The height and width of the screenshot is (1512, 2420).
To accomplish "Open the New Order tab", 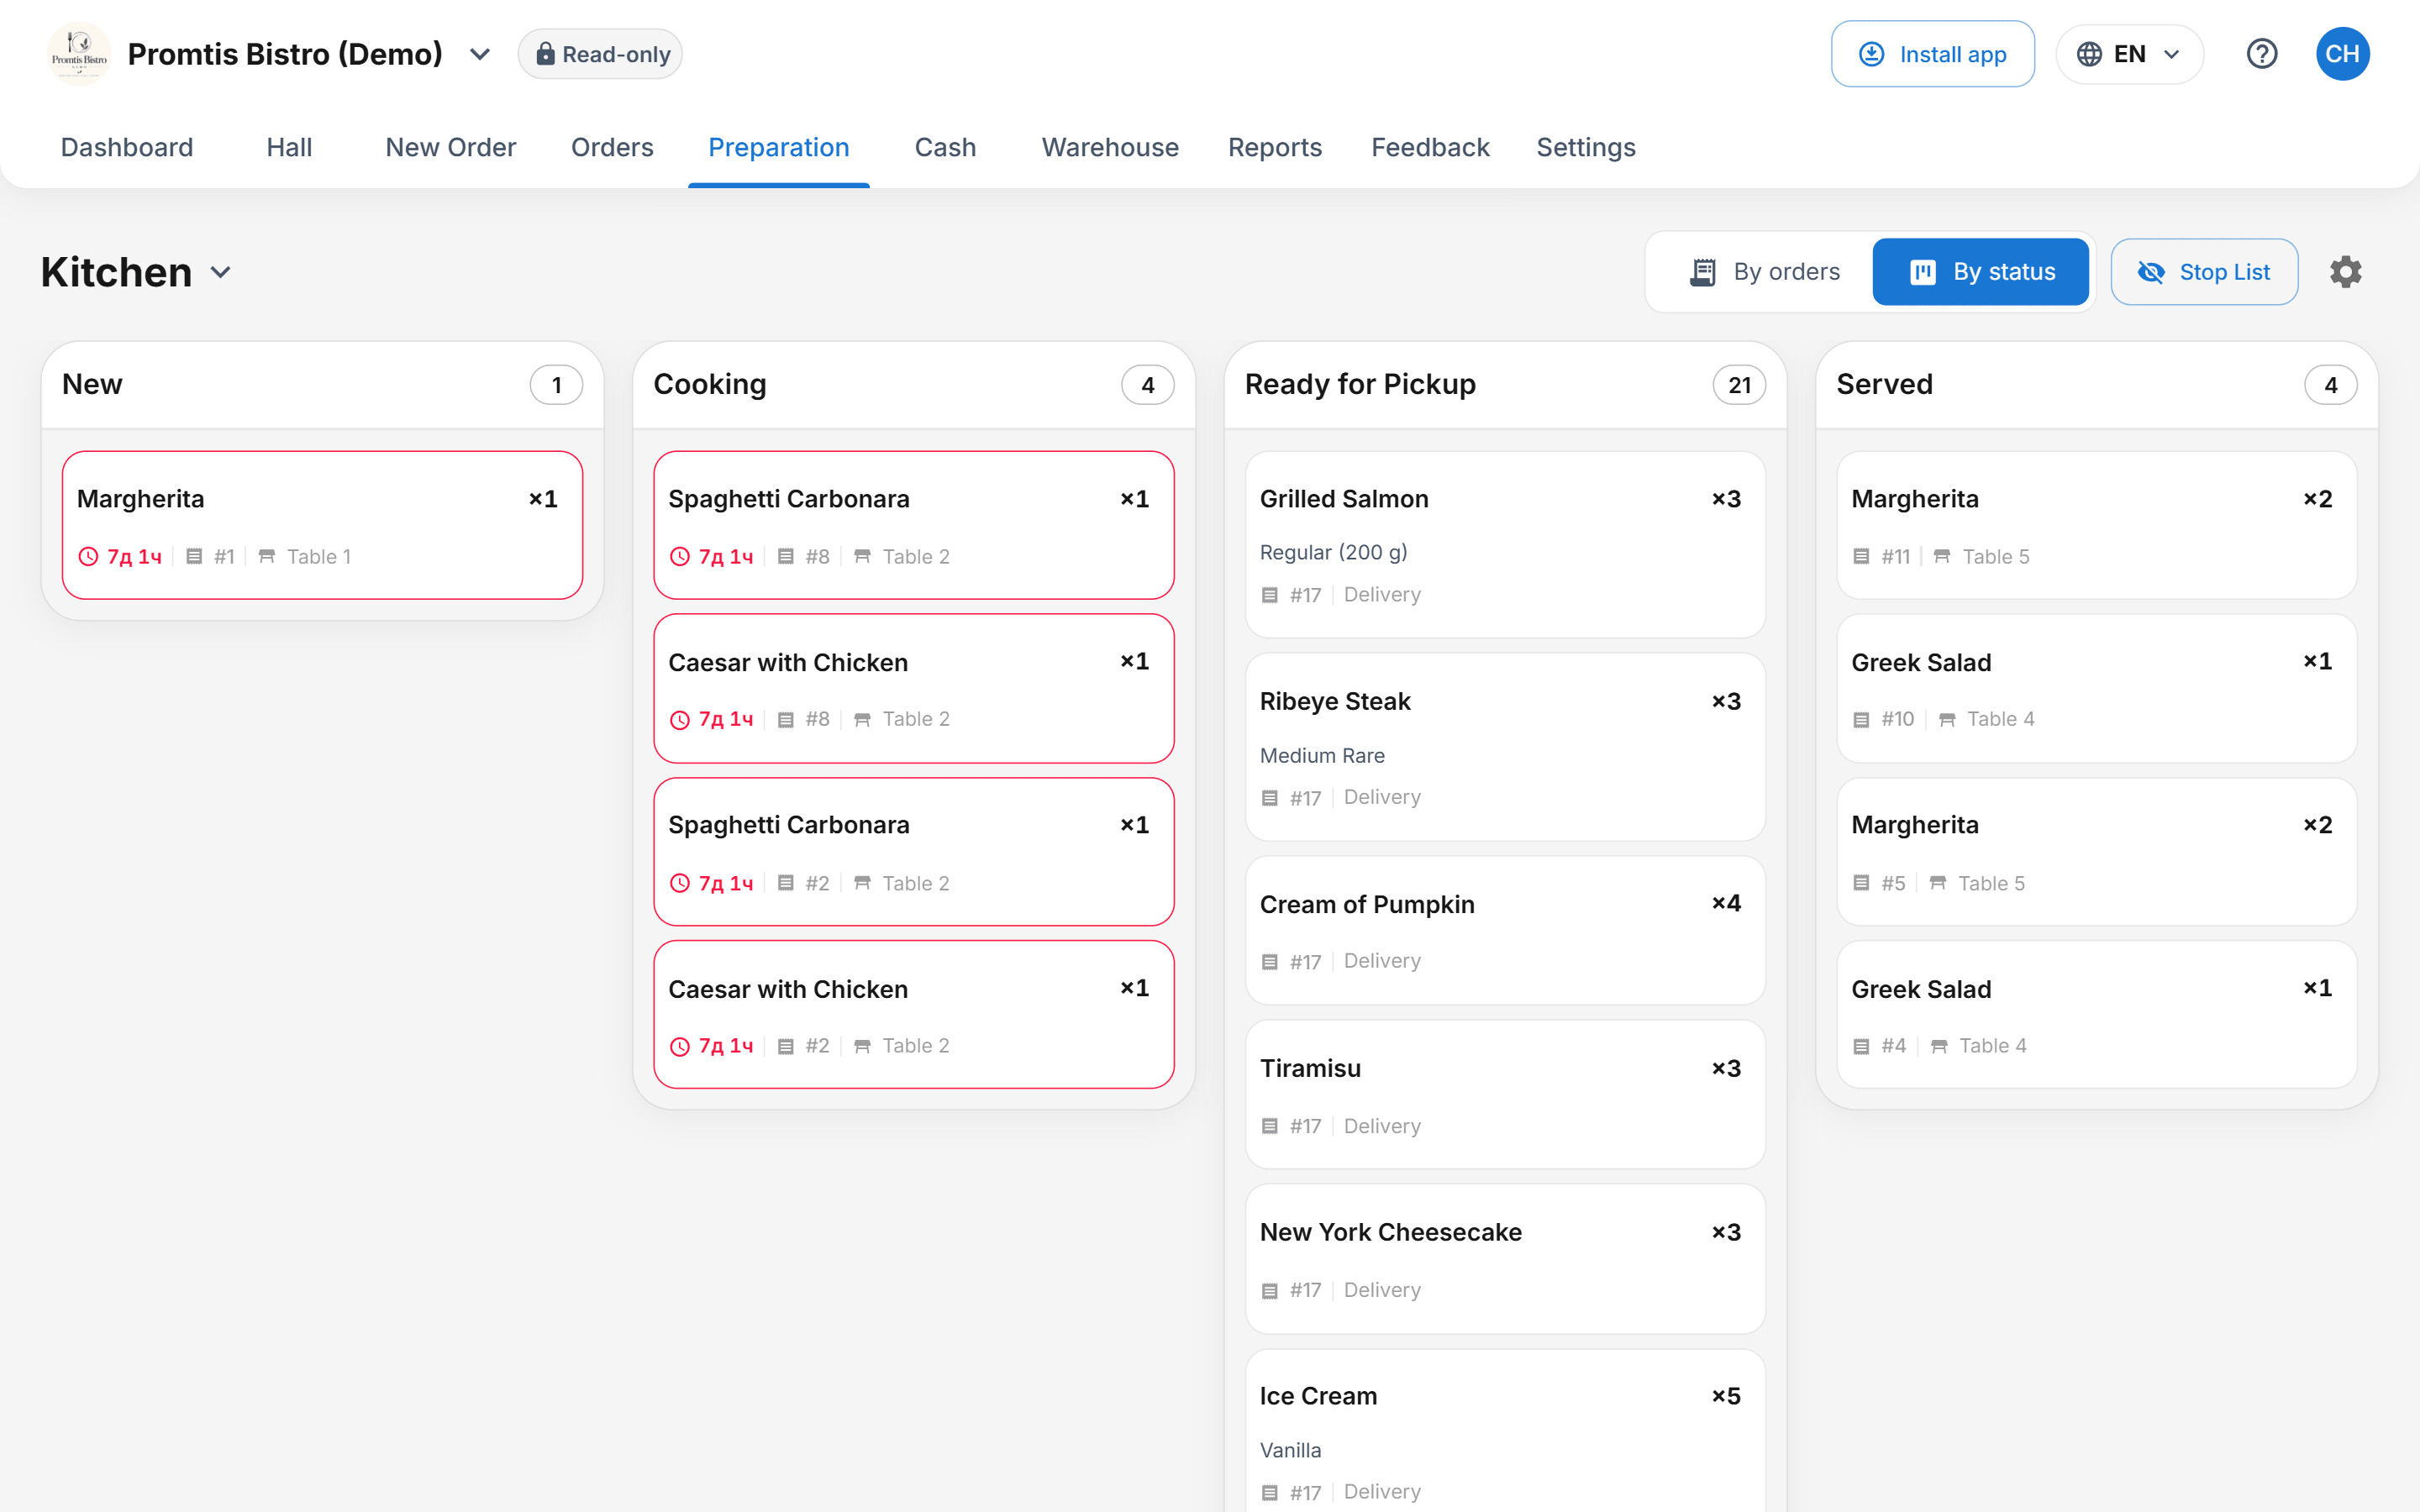I will click(451, 148).
